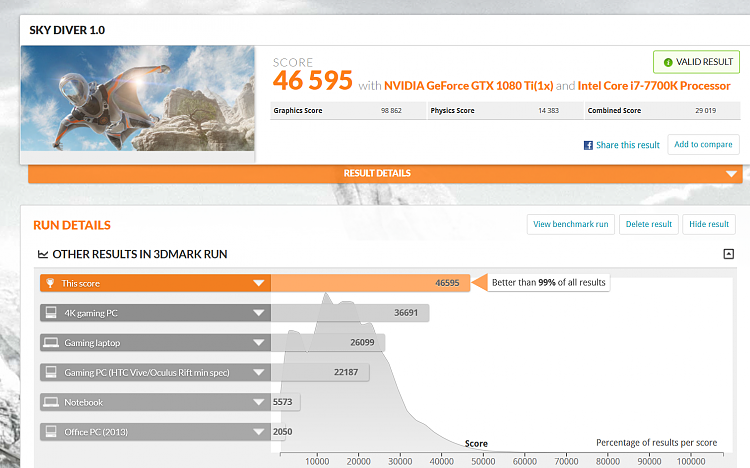Viewport: 750px width, 468px height.
Task: Click the Notebook row label
Action: [84, 402]
